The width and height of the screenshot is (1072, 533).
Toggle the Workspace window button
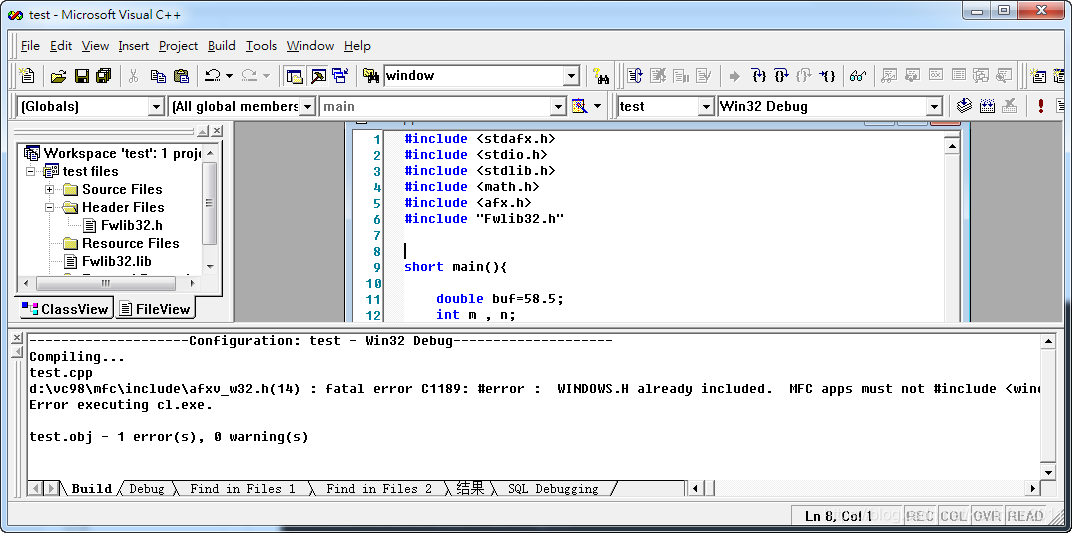pyautogui.click(x=295, y=76)
